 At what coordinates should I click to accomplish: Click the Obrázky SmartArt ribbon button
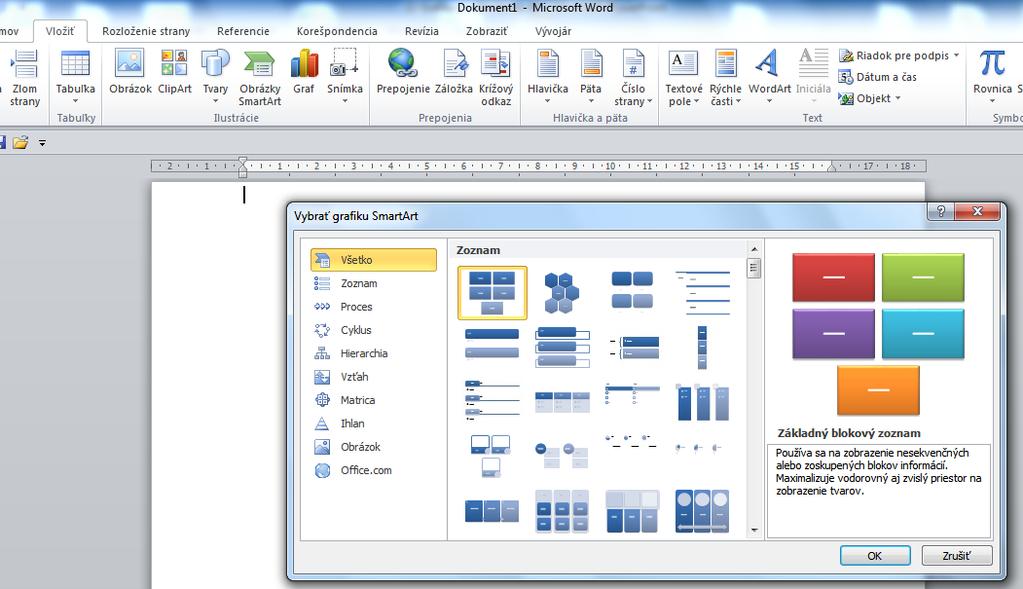pos(260,78)
